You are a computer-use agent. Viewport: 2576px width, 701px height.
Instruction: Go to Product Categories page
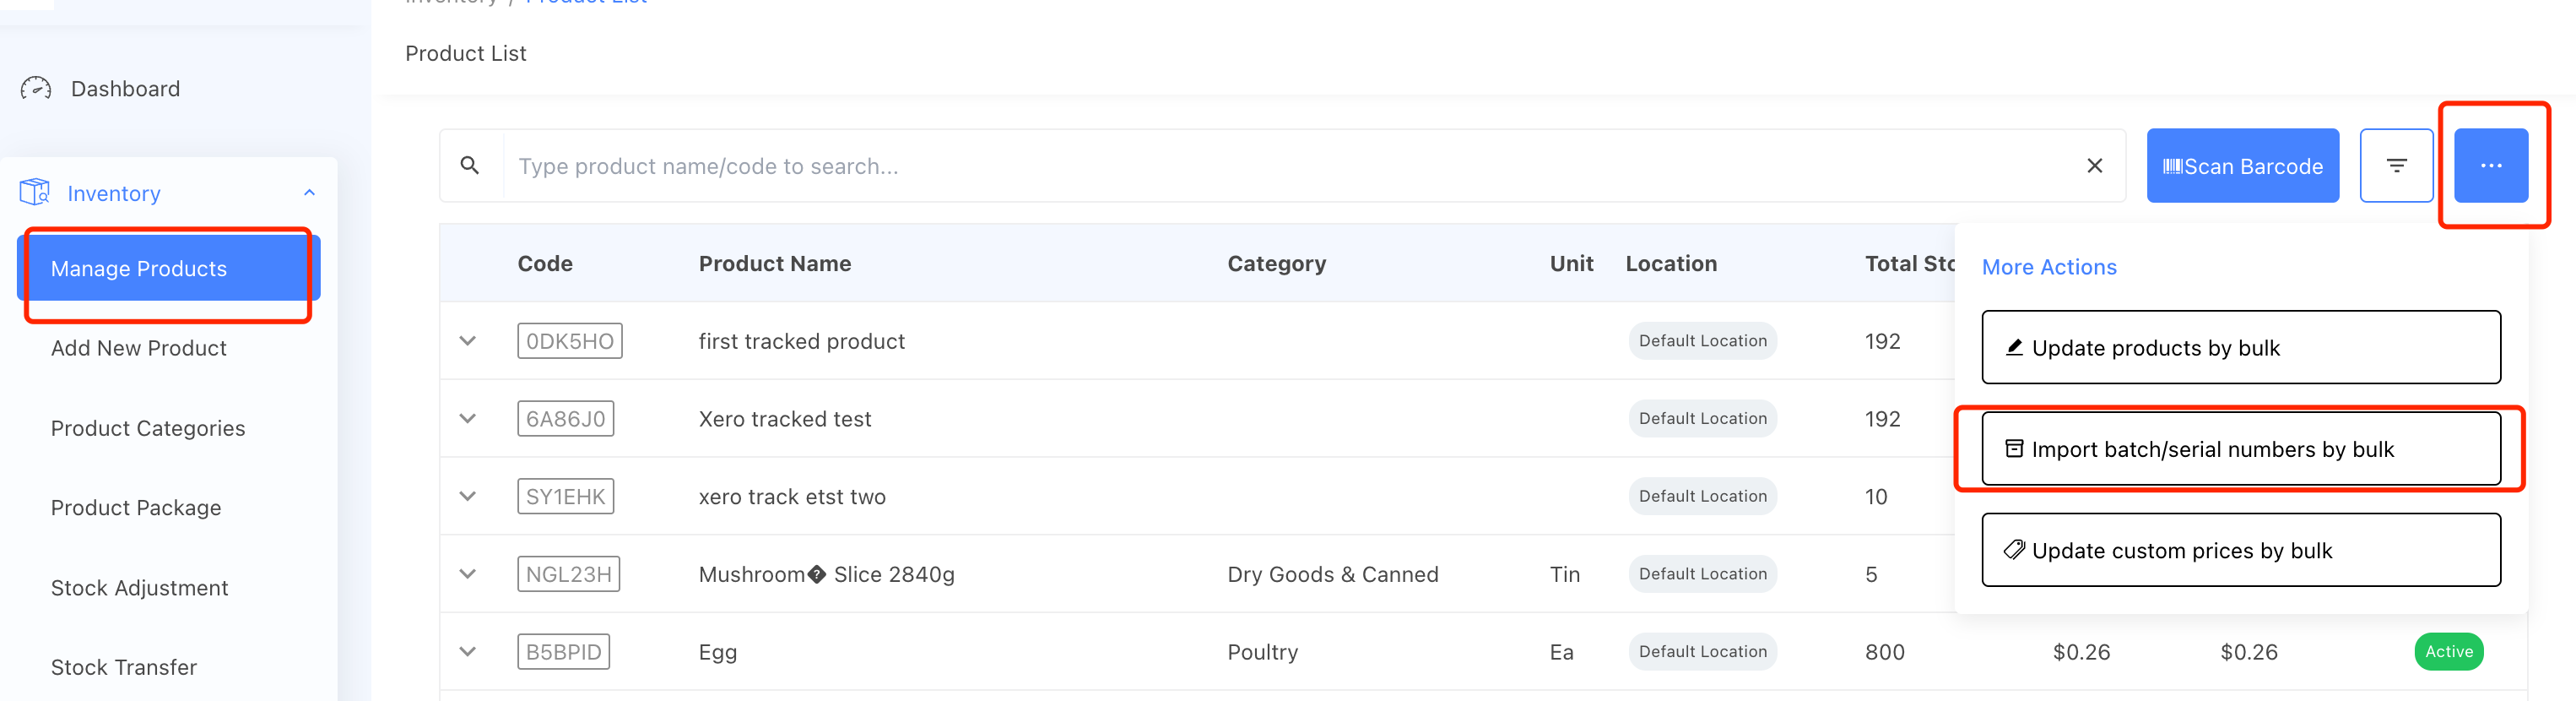(148, 428)
